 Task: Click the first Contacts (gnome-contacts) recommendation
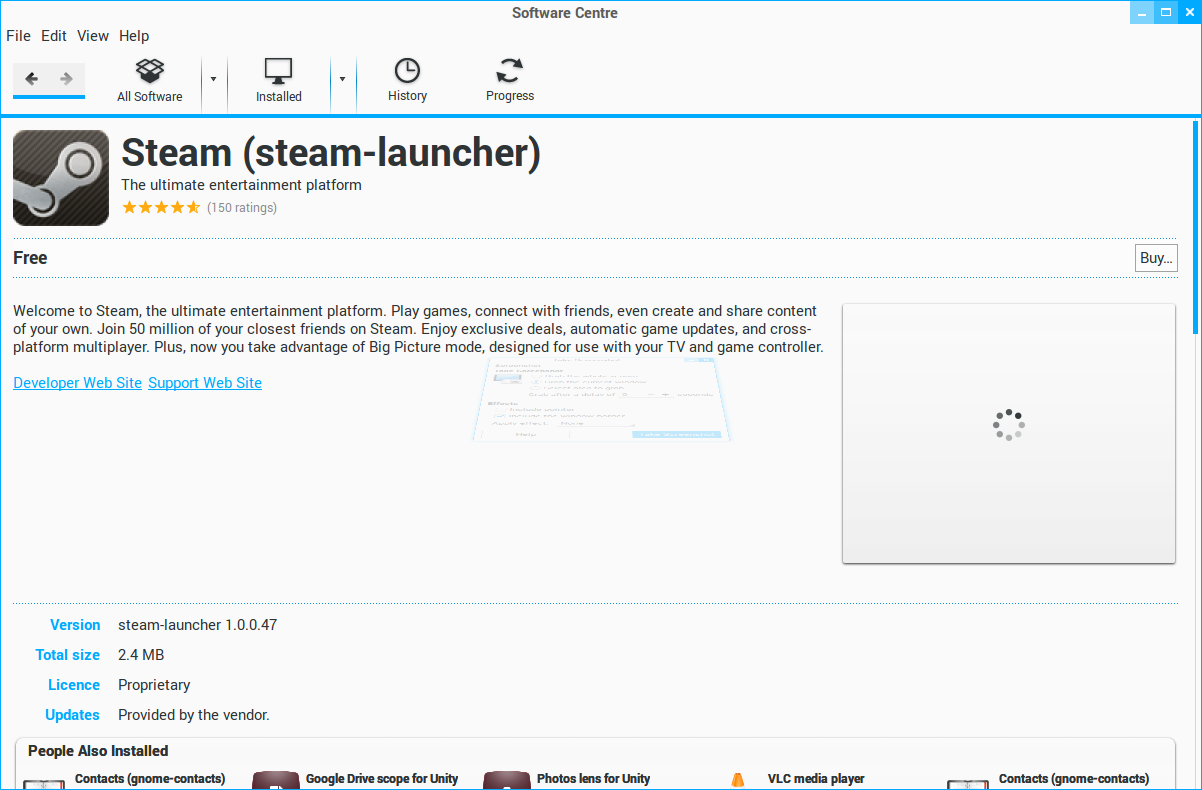point(150,778)
